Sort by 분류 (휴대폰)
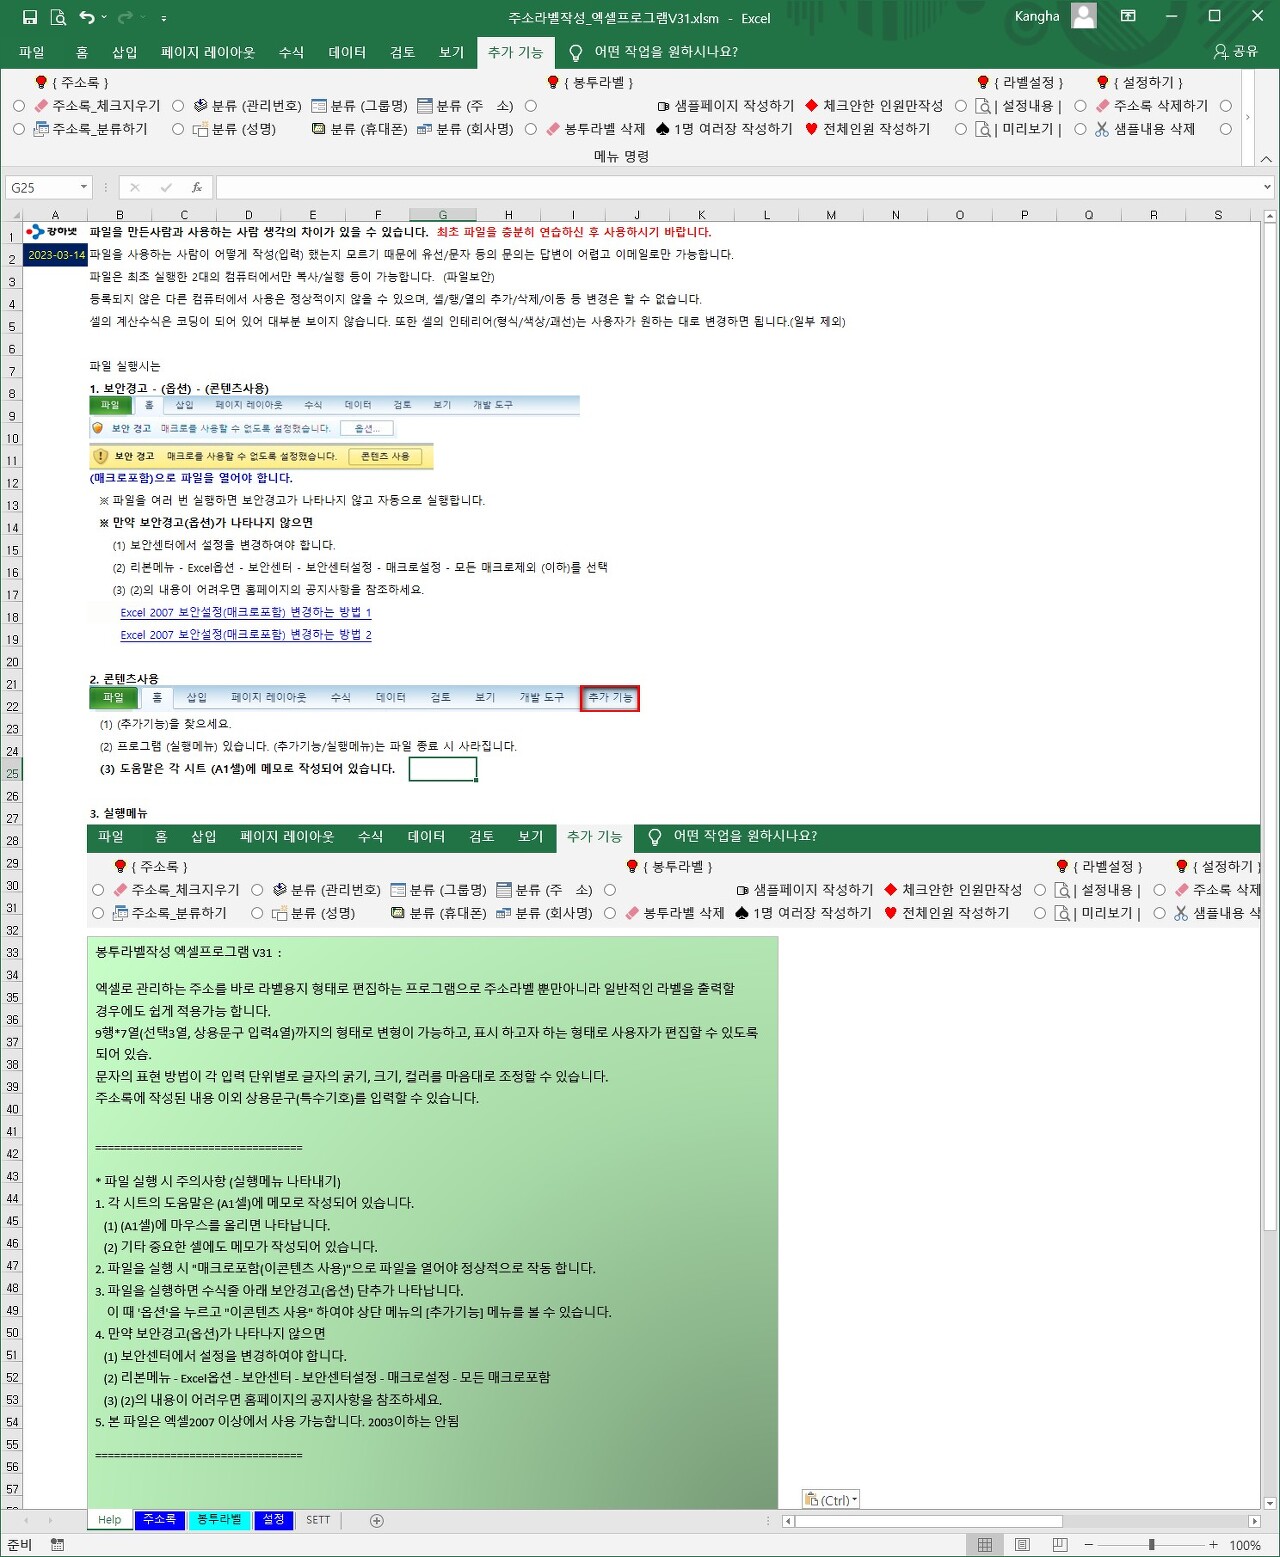1280x1557 pixels. click(359, 129)
